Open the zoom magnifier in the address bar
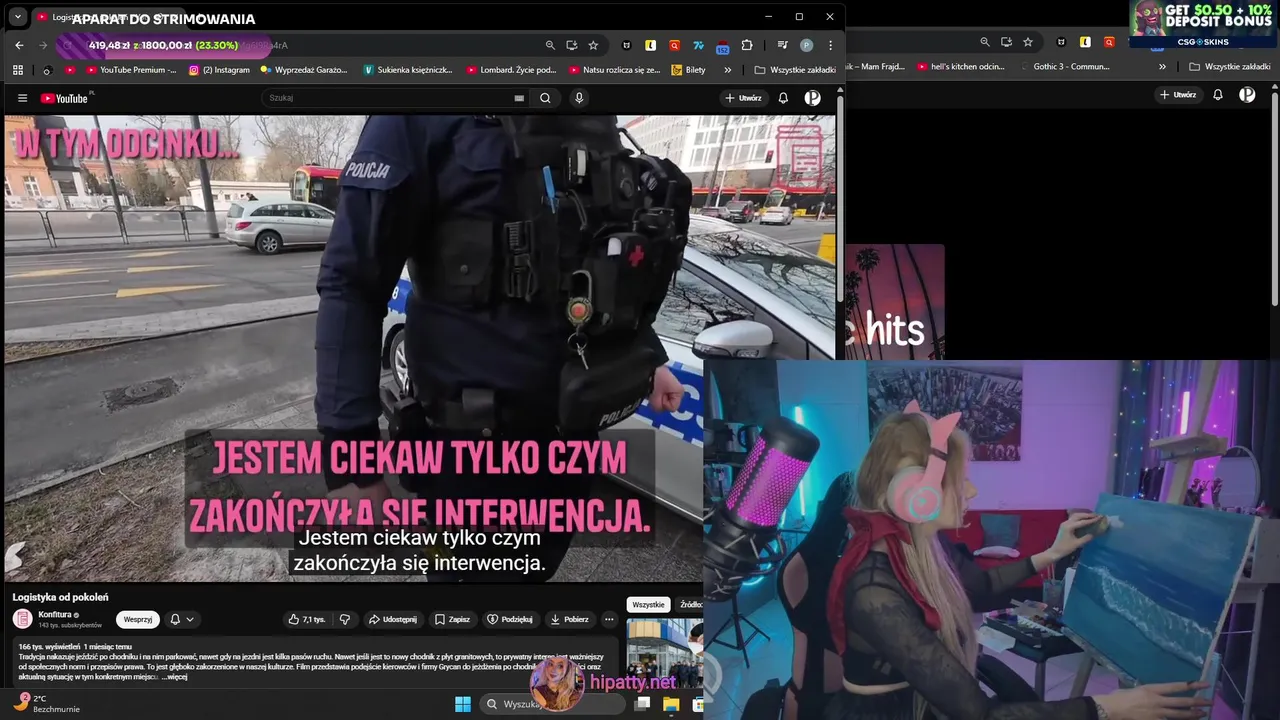Viewport: 1280px width, 720px height. coord(550,45)
